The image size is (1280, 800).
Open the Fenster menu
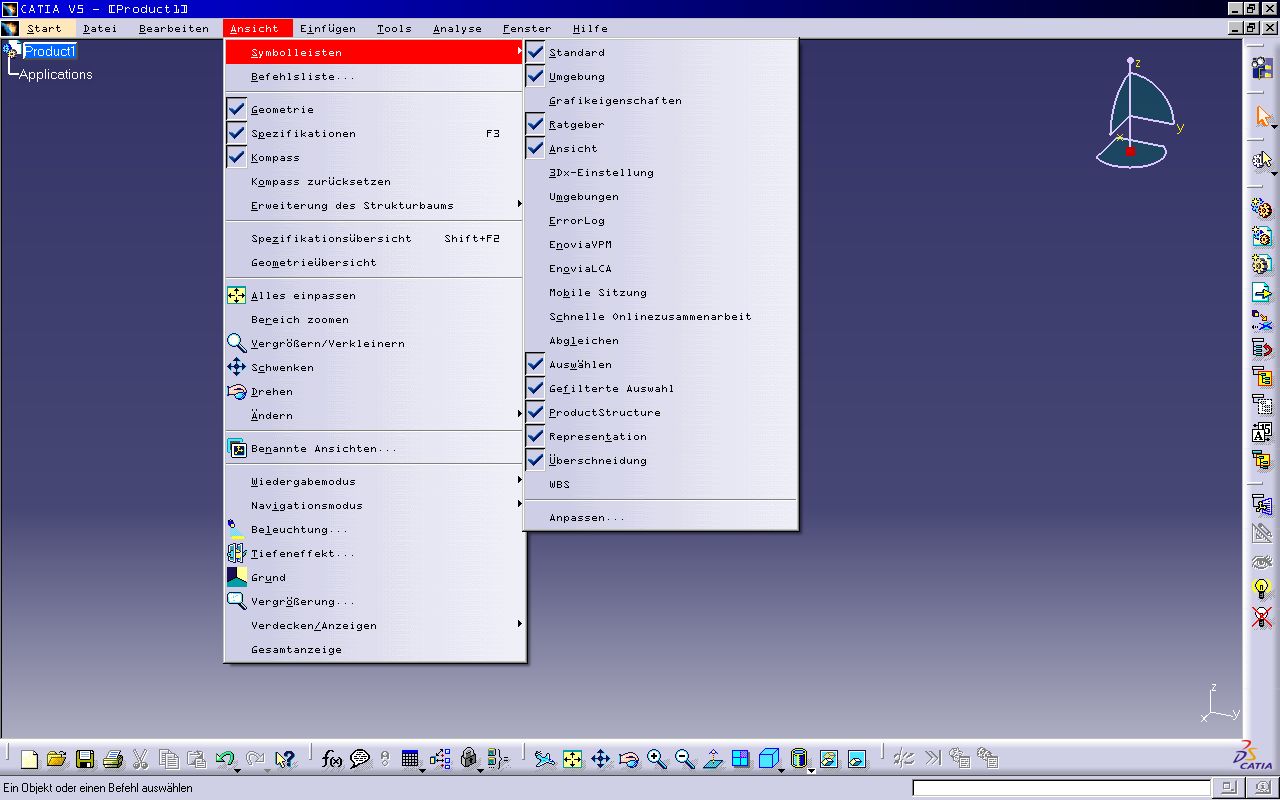[527, 28]
